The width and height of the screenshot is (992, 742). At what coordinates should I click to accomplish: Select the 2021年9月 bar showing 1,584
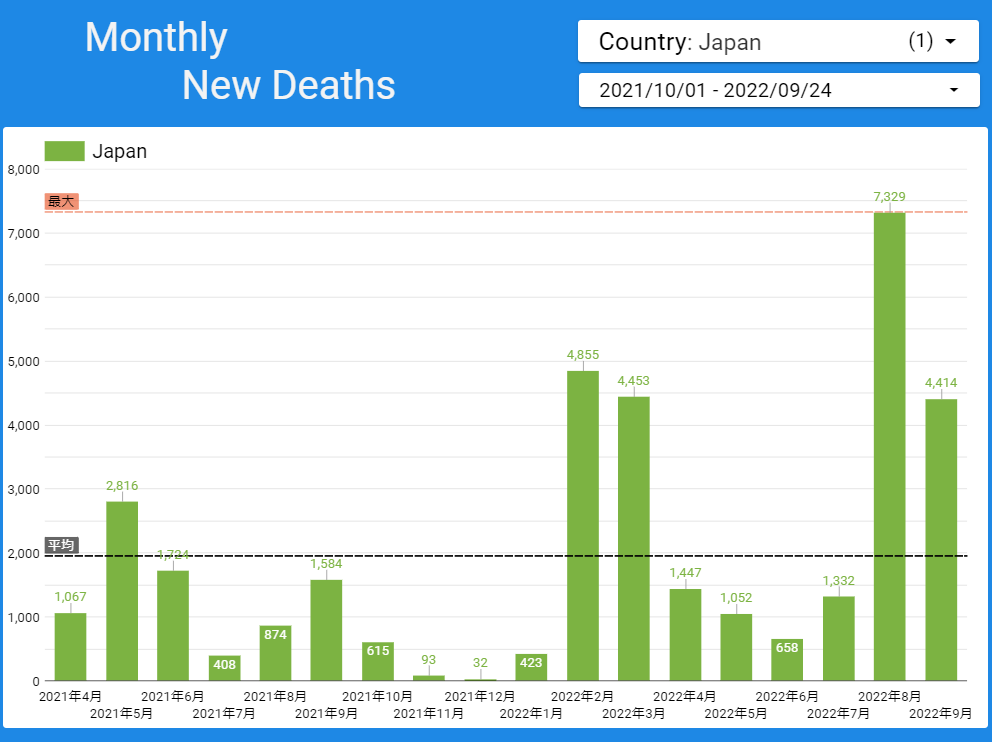tap(326, 630)
